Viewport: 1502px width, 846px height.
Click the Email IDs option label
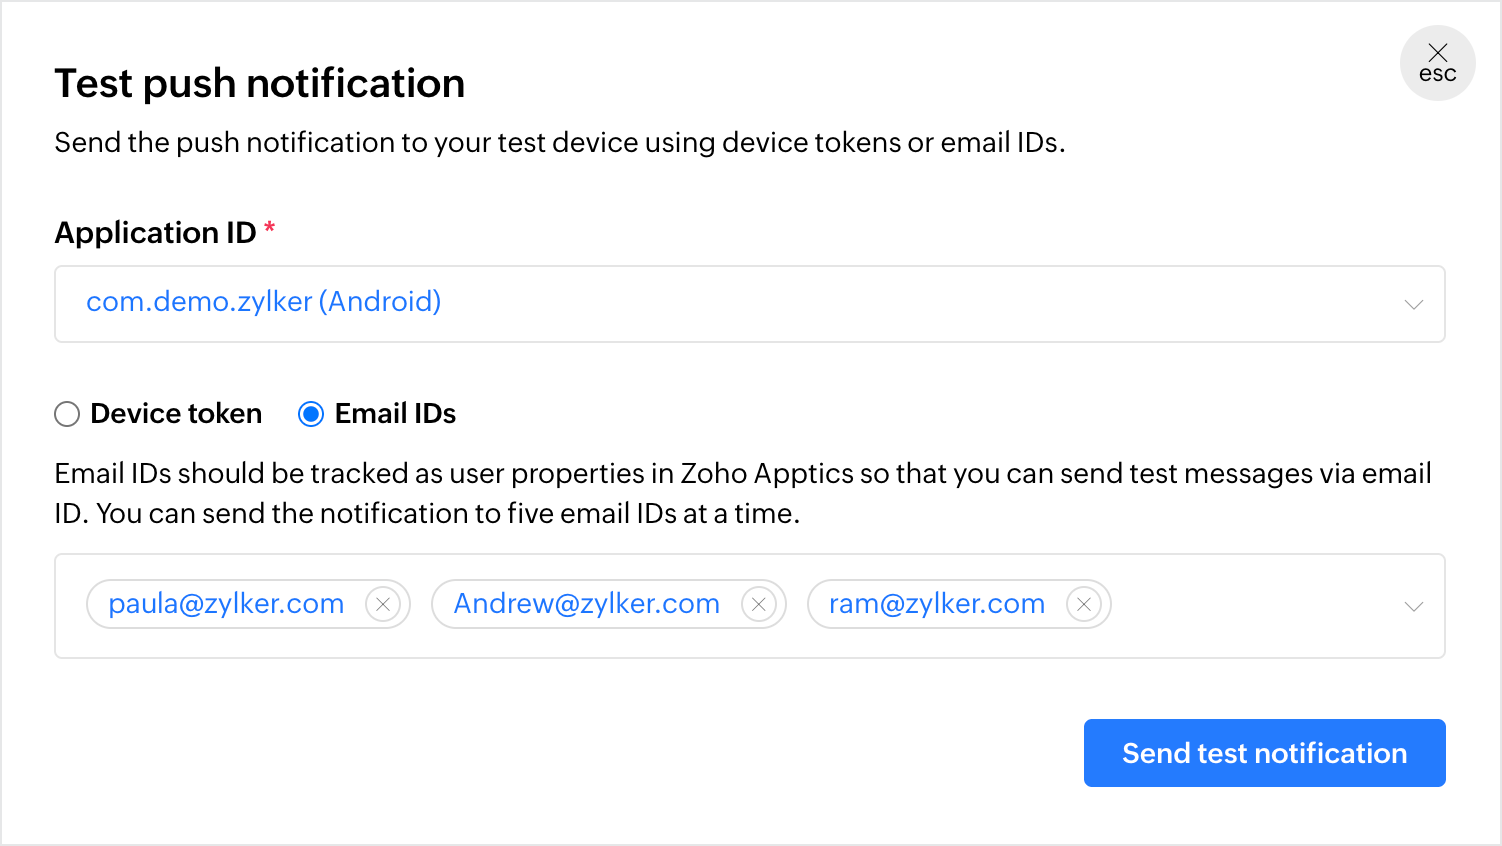click(x=395, y=414)
